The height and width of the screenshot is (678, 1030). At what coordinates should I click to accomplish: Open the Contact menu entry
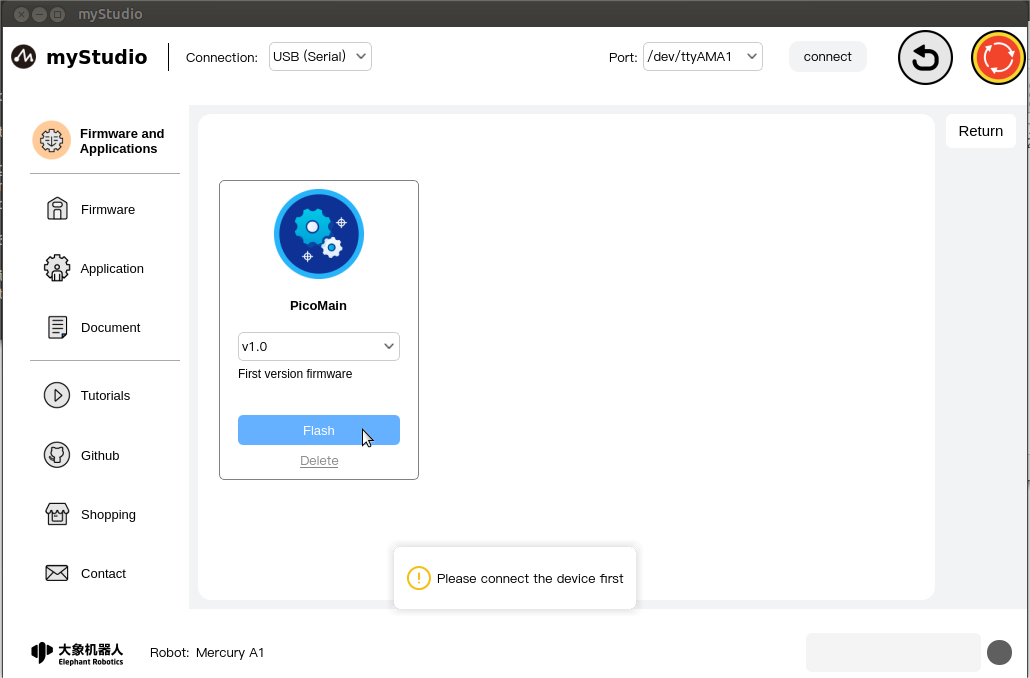(x=104, y=574)
